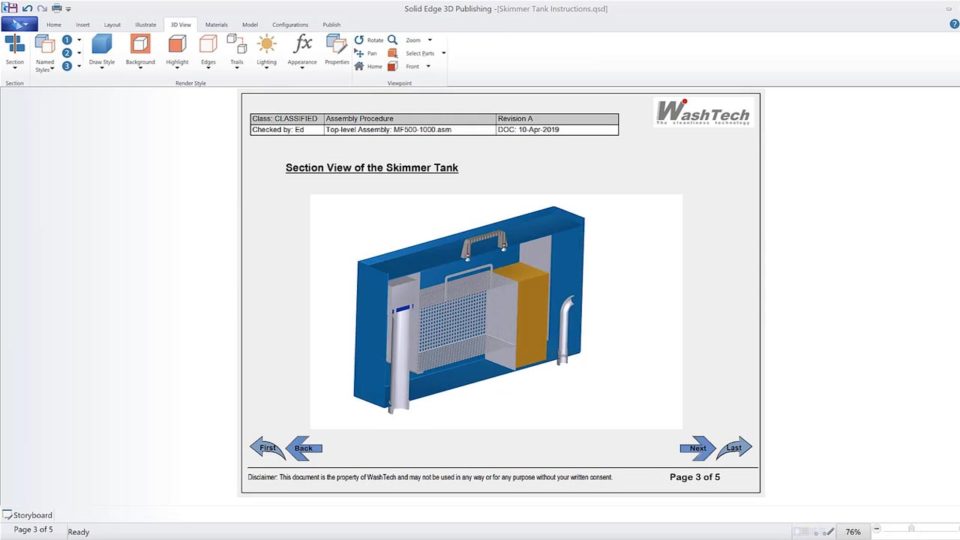
Task: Open the Storyboard panel
Action: point(28,515)
